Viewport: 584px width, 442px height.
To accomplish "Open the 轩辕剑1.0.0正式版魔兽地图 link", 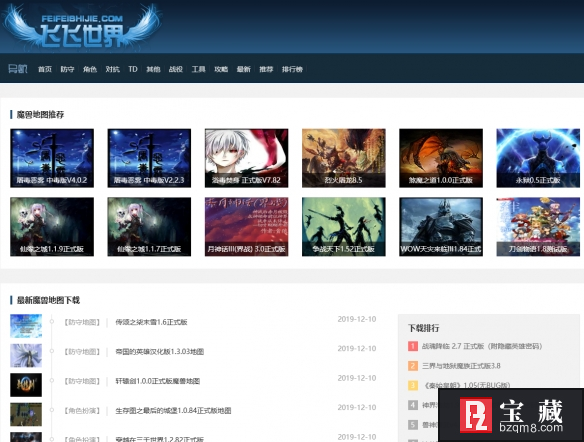I will pyautogui.click(x=158, y=381).
